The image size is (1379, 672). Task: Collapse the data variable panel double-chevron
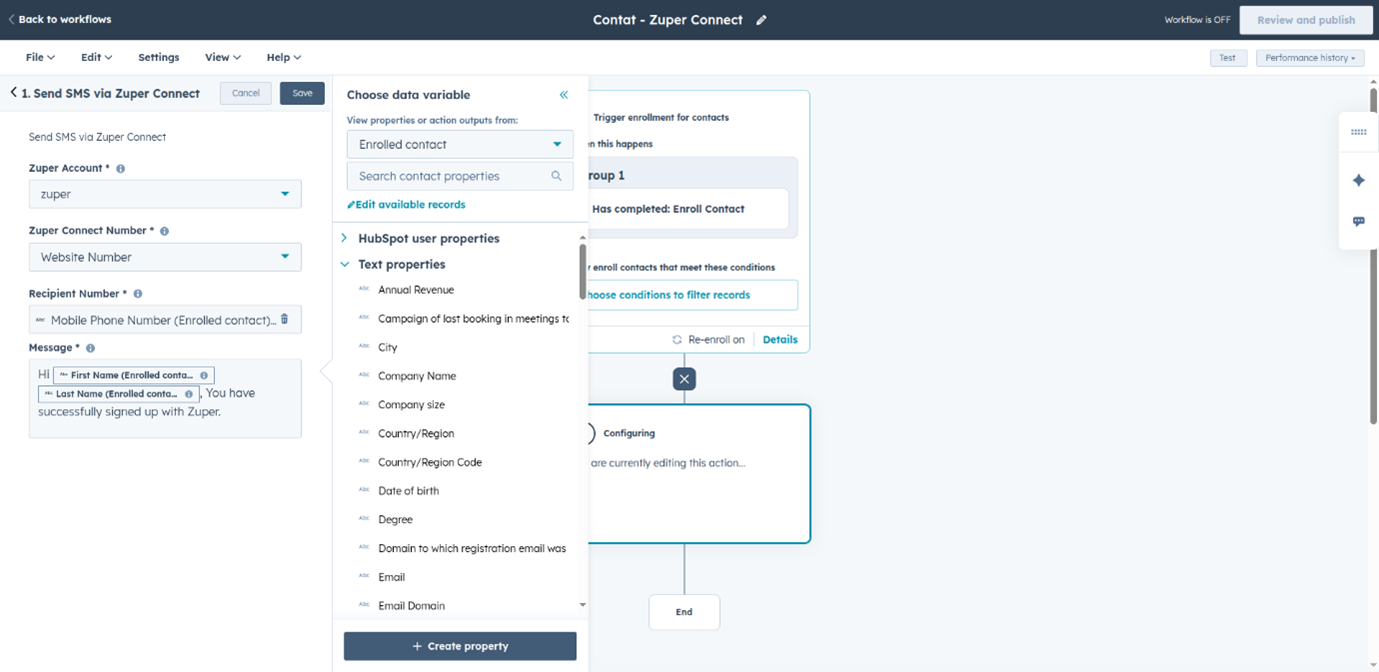point(564,95)
